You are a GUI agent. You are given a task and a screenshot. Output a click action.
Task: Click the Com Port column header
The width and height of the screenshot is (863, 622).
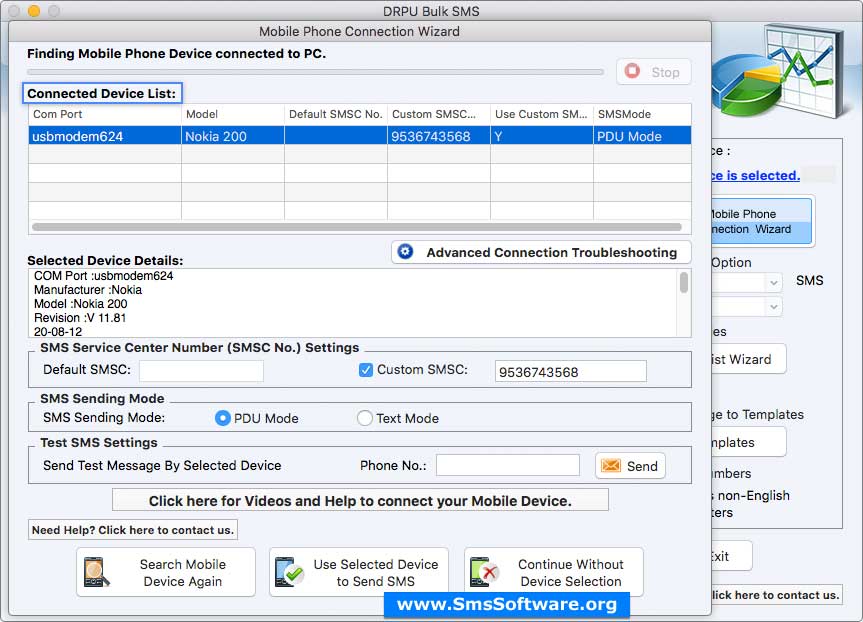[x=105, y=114]
